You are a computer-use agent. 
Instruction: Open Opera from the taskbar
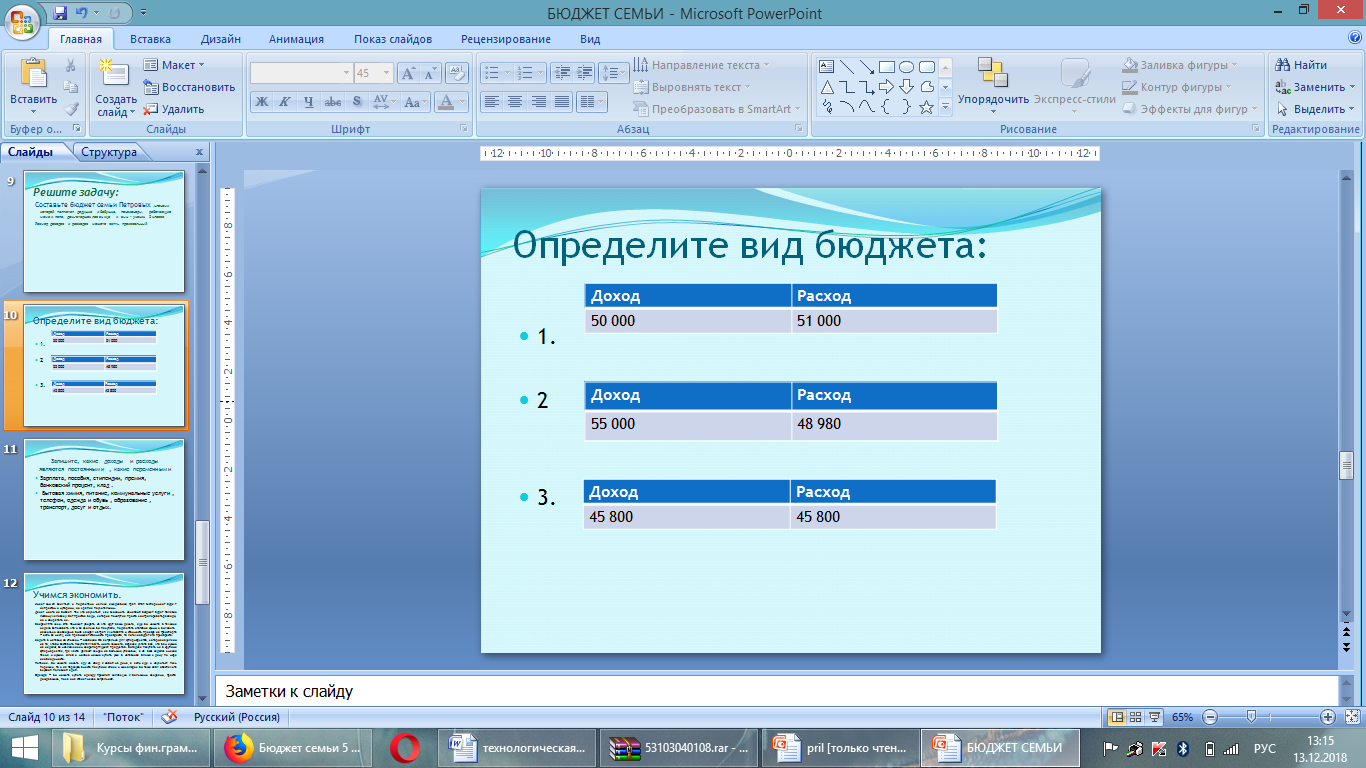[406, 747]
